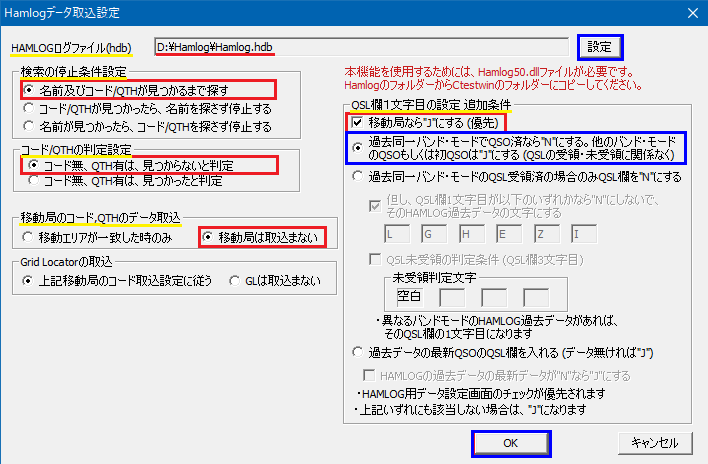This screenshot has height=464, width=708.
Task: Click the HAMLOG log file path field
Action: click(x=360, y=46)
